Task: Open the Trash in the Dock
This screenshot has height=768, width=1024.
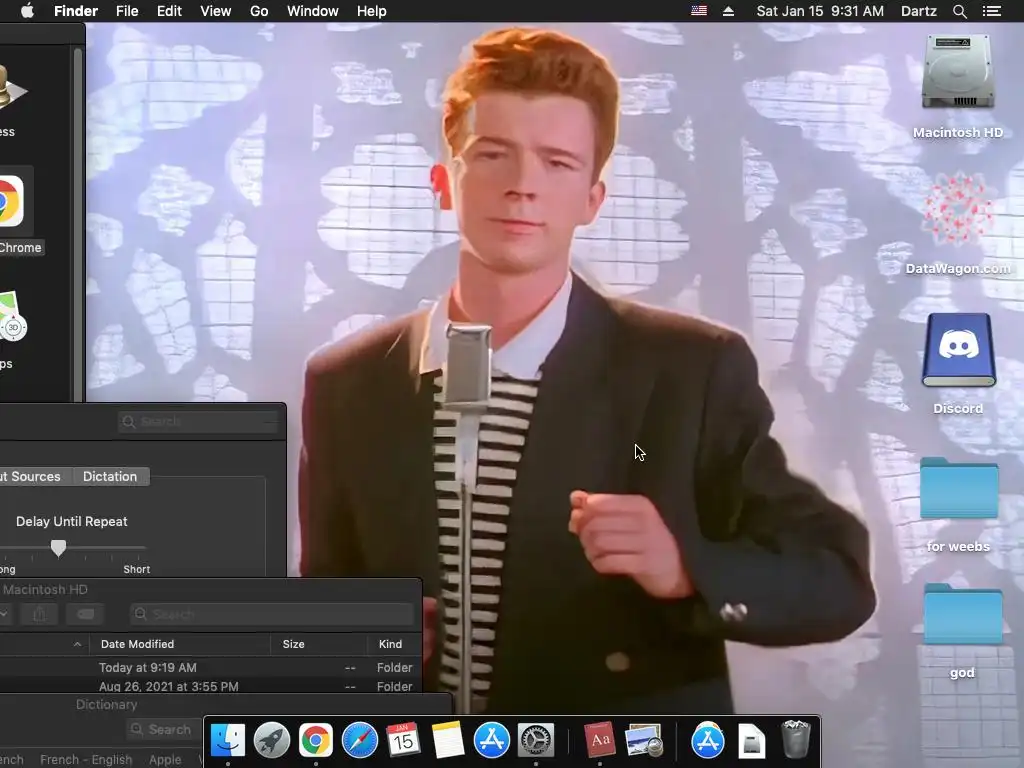Action: (795, 741)
